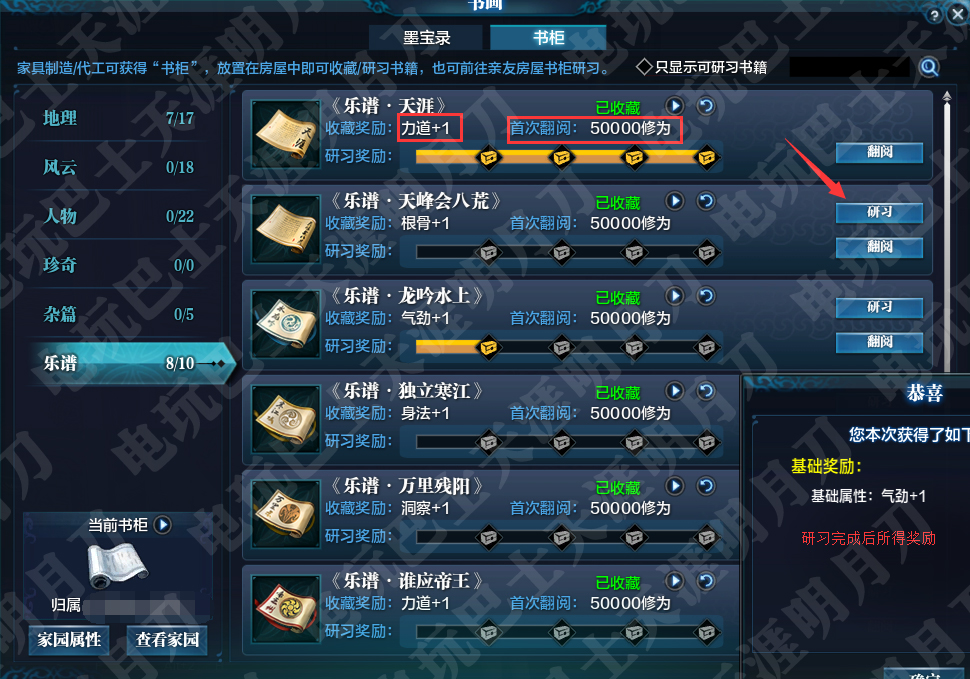This screenshot has width=970, height=679.
Task: Click last treasure chest on 天涯 progress bar
Action: [x=706, y=157]
